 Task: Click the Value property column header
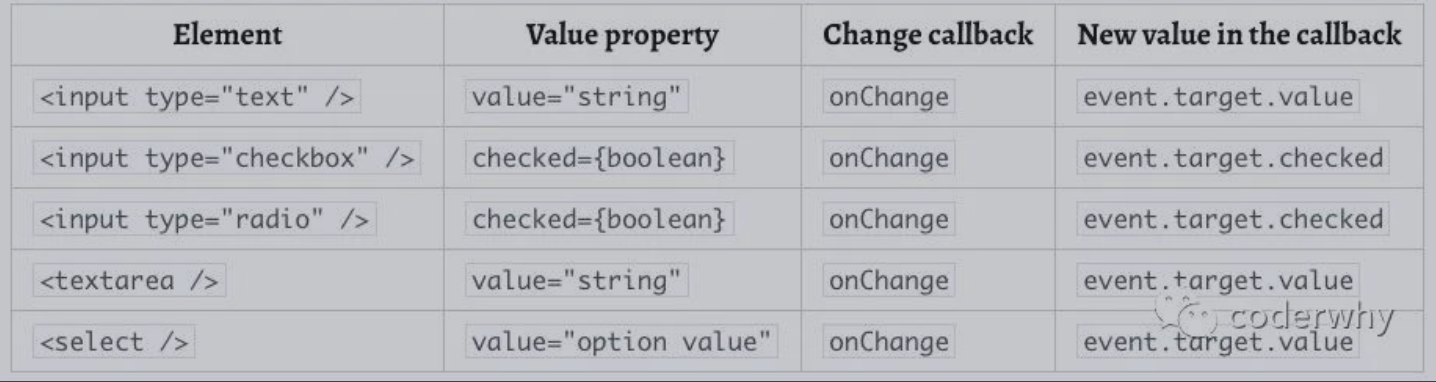[622, 35]
